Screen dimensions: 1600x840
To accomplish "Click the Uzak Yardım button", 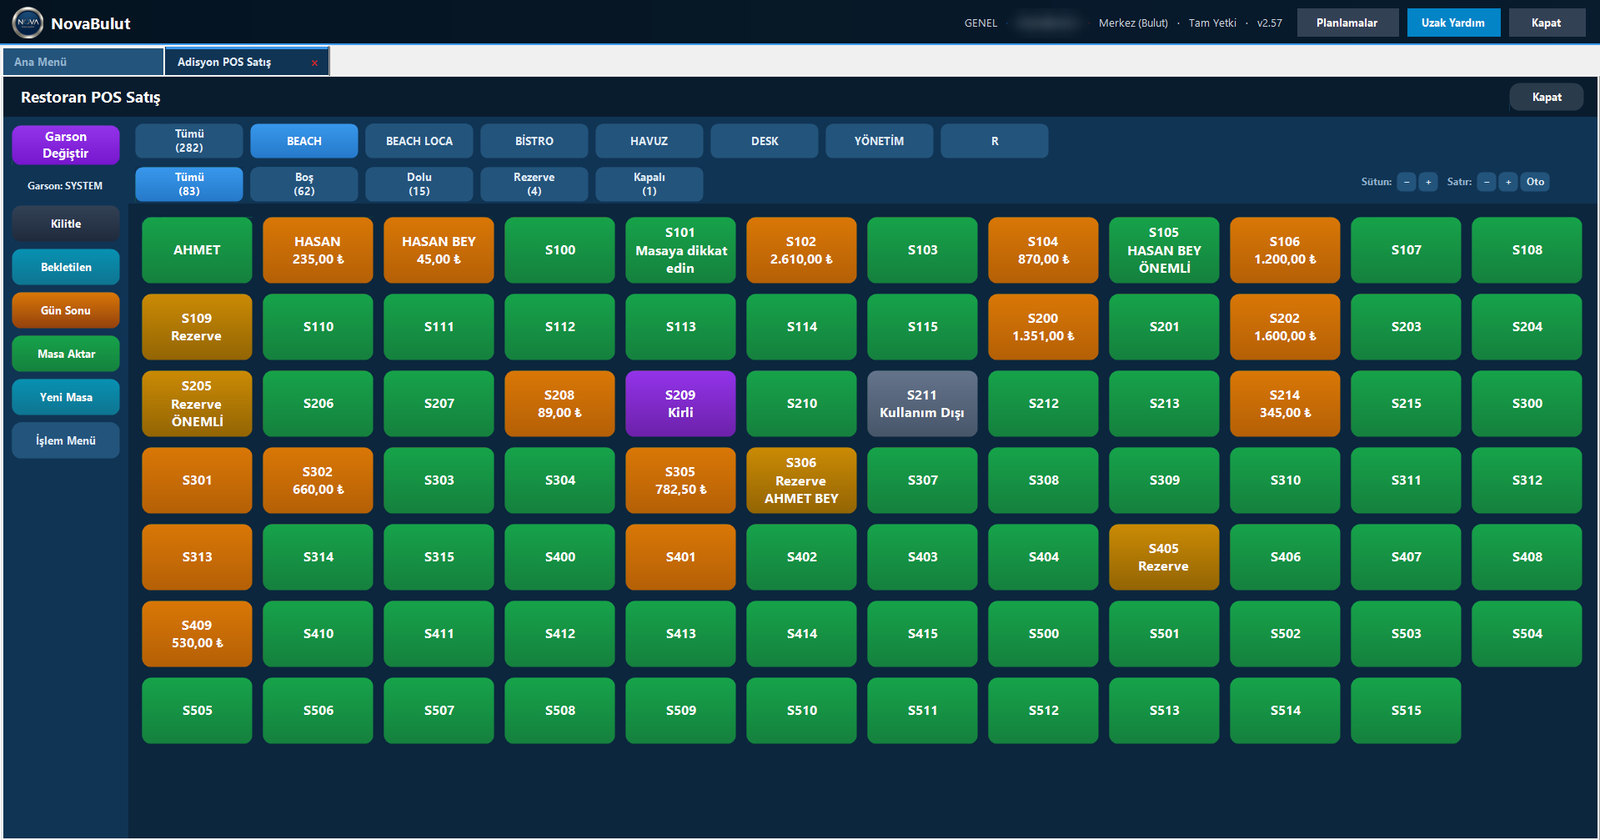I will tap(1453, 22).
